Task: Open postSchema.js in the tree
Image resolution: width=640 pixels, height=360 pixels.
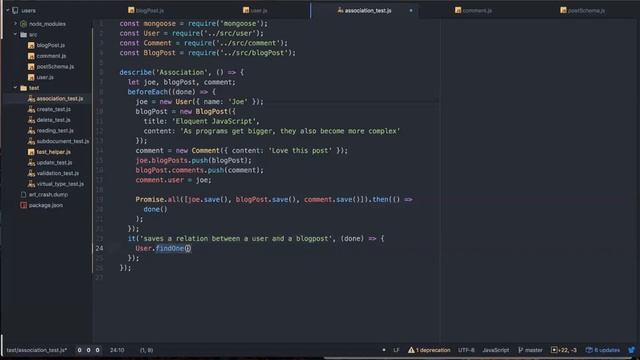Action: coord(55,67)
